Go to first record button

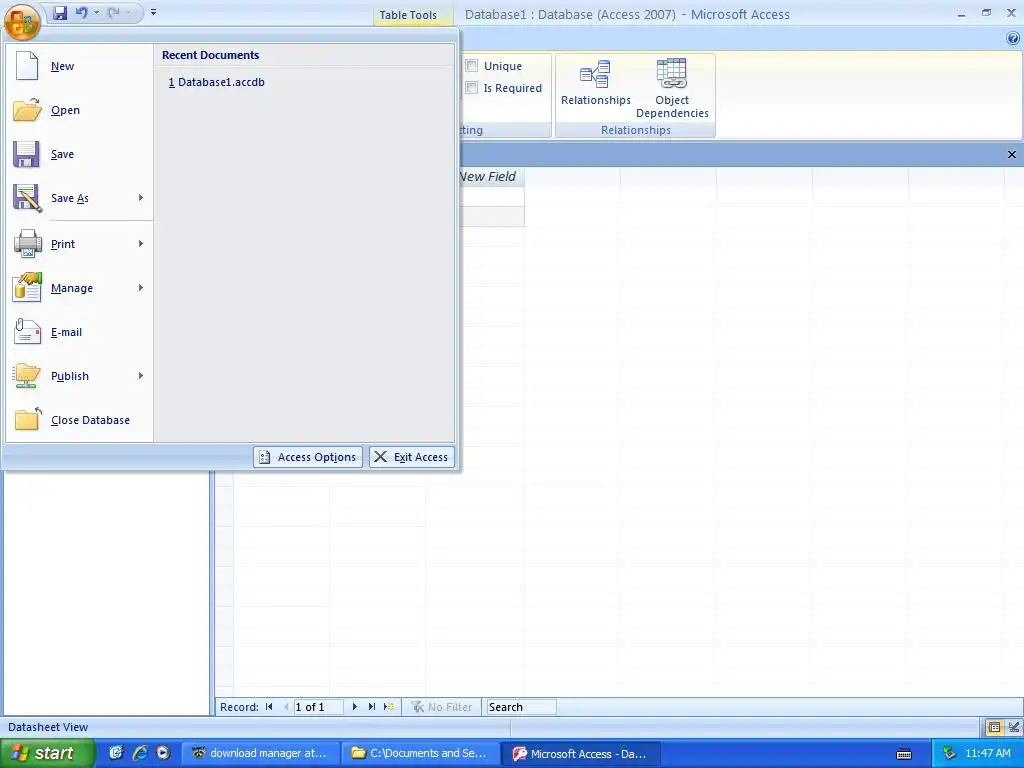coord(268,707)
